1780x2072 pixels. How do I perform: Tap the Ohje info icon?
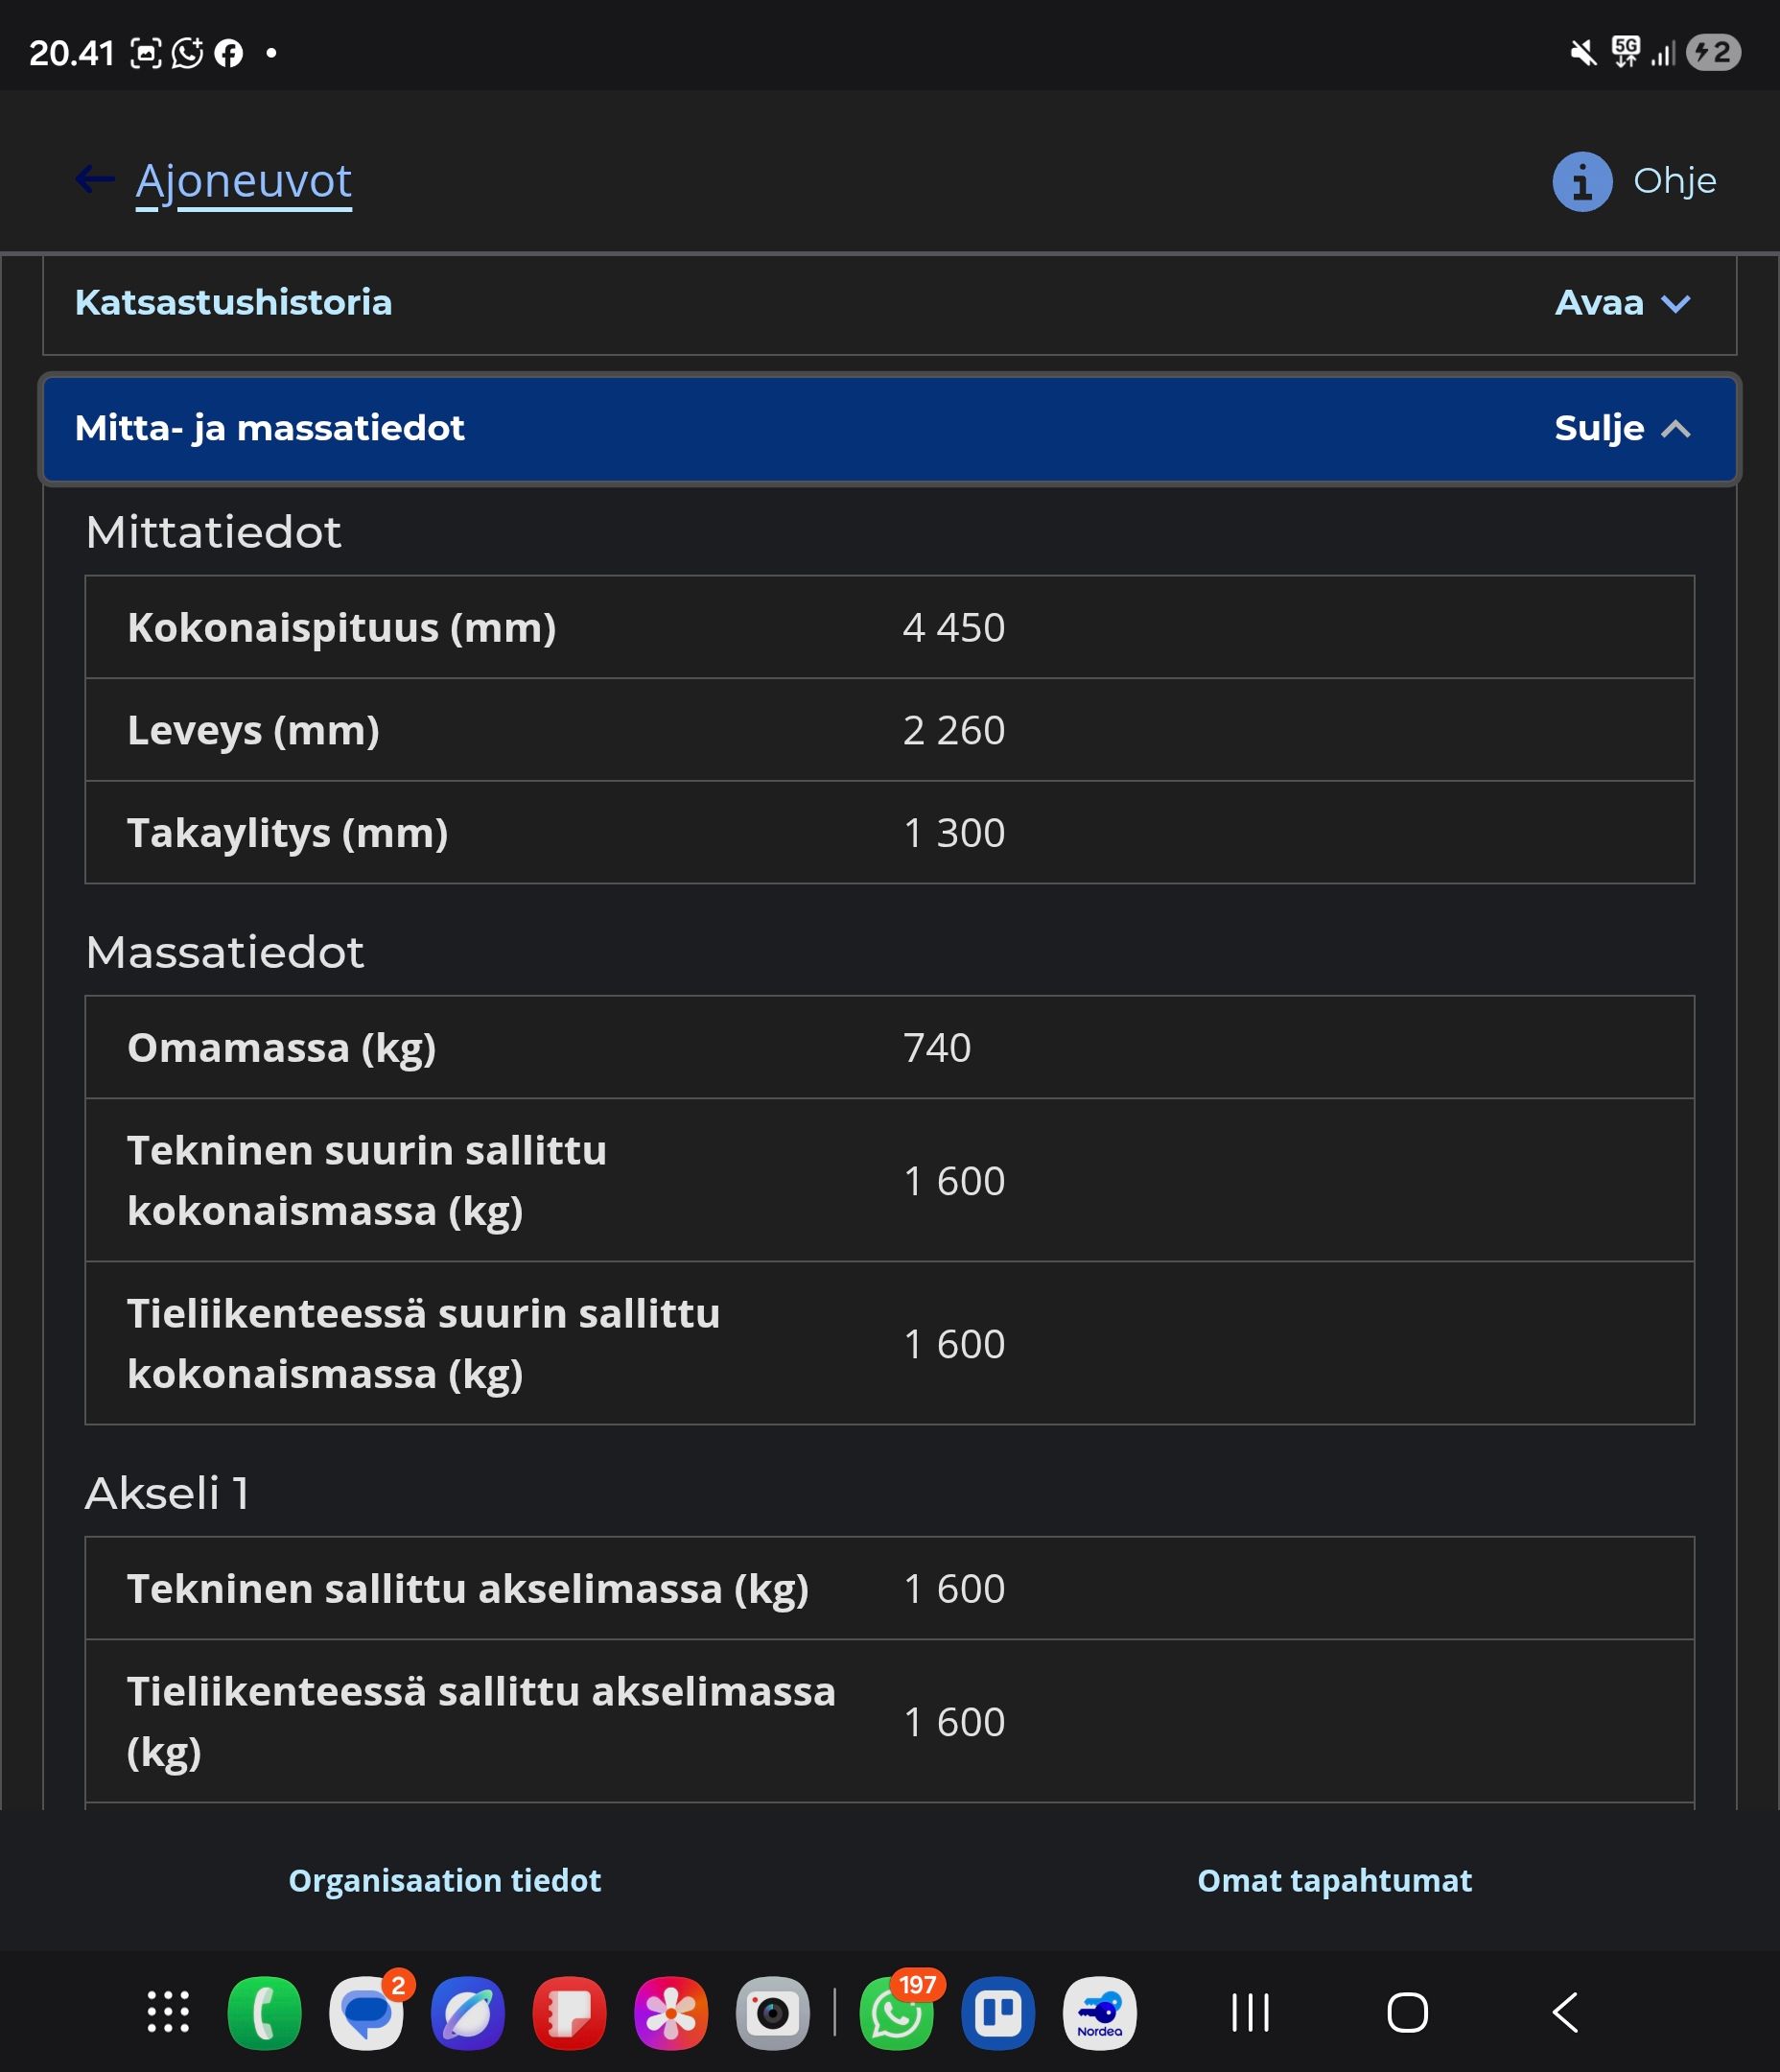1582,182
